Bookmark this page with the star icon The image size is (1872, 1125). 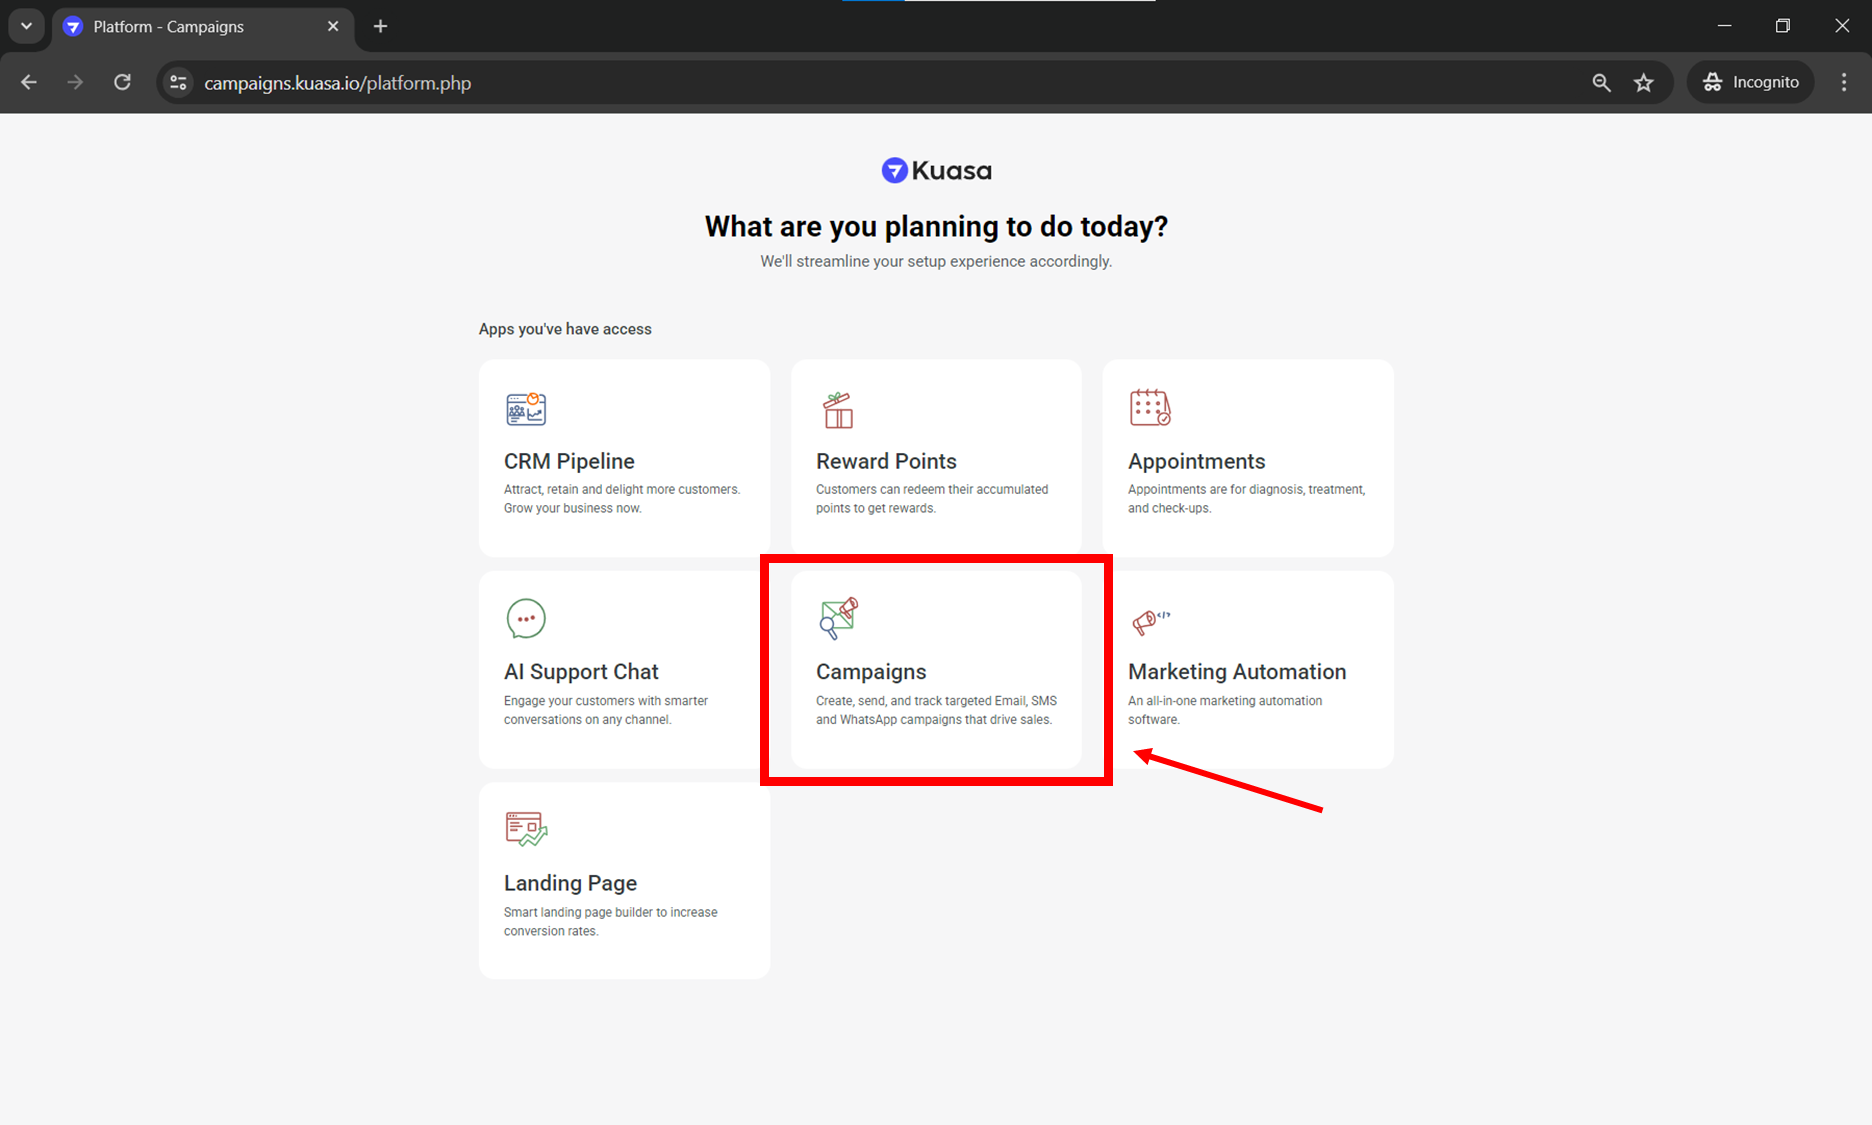[1644, 83]
